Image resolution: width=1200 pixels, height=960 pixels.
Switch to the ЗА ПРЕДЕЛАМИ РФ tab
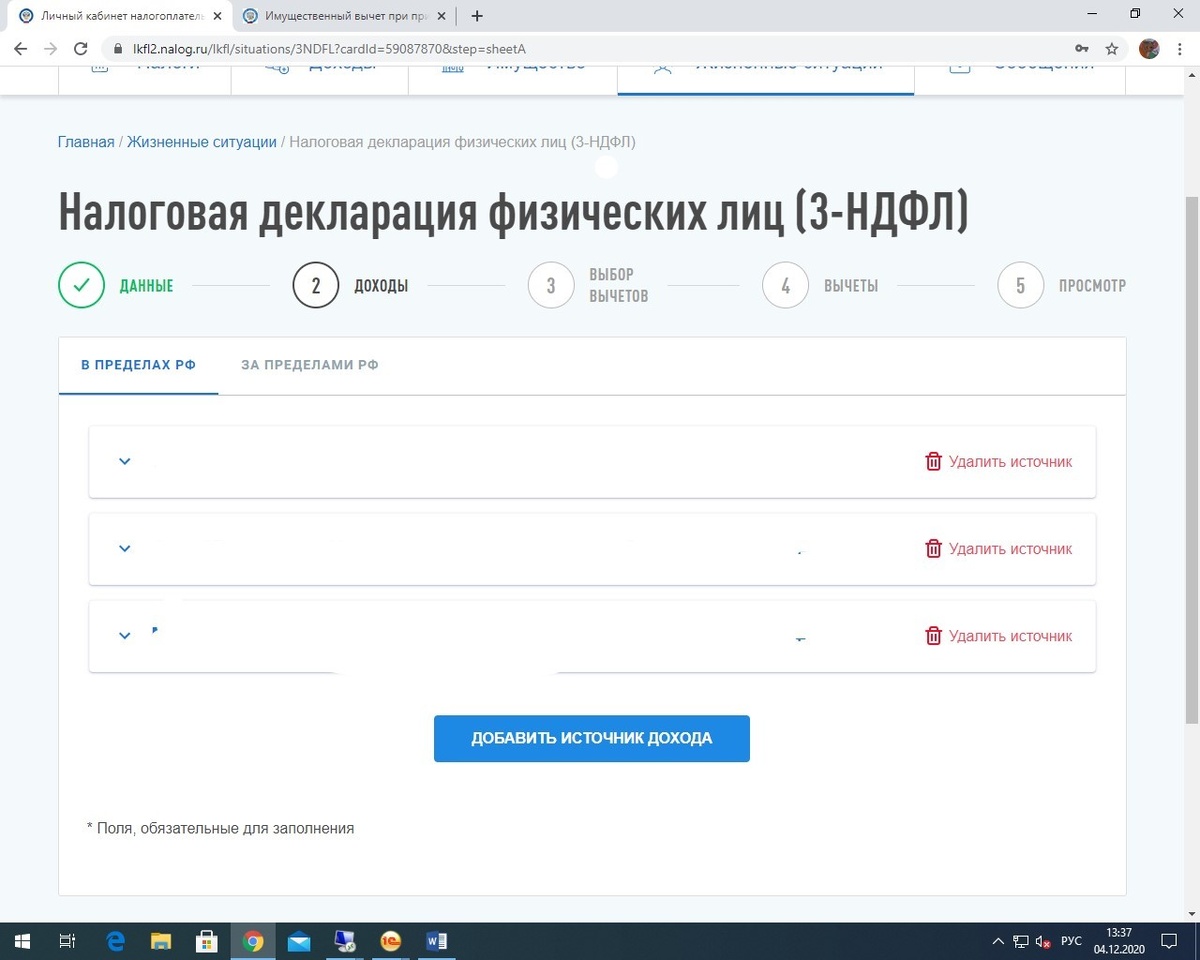[309, 364]
